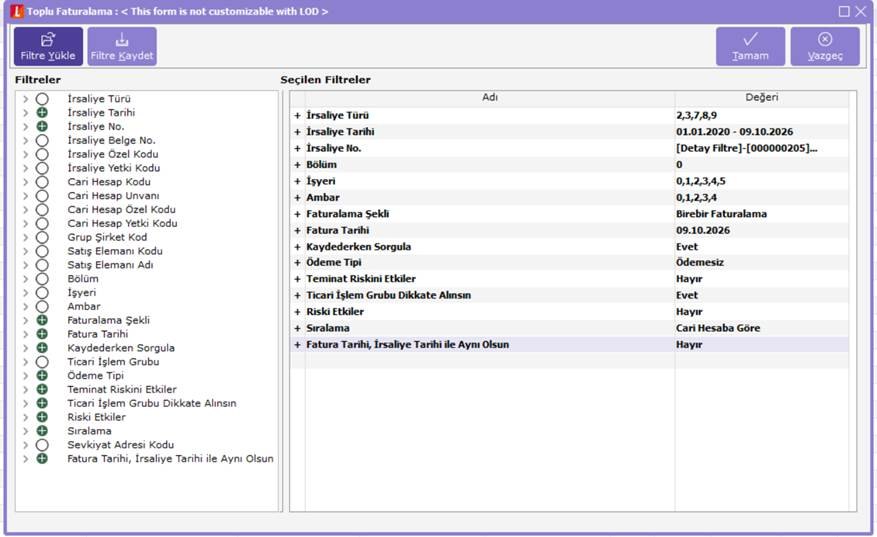Click the empty circle icon beside İşyeri filter
The width and height of the screenshot is (877, 537).
pyautogui.click(x=42, y=293)
